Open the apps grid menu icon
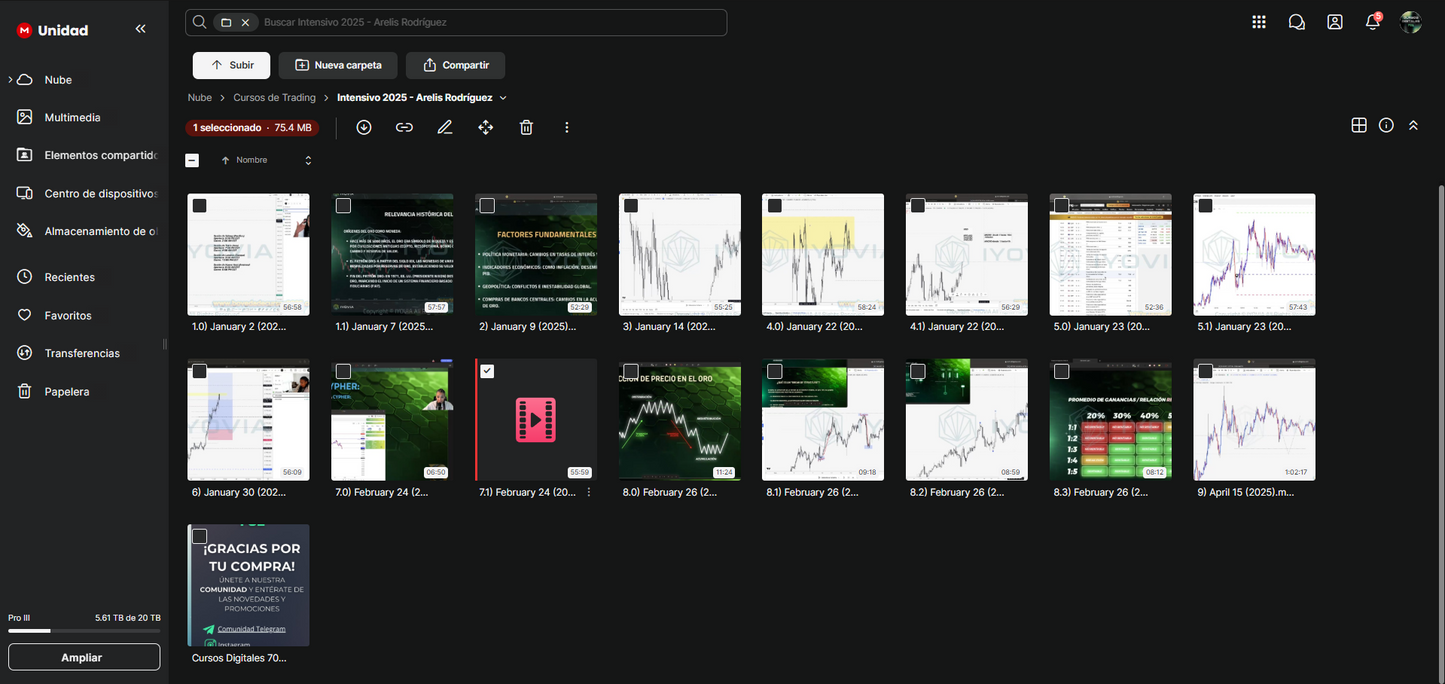The height and width of the screenshot is (684, 1445). (x=1259, y=22)
